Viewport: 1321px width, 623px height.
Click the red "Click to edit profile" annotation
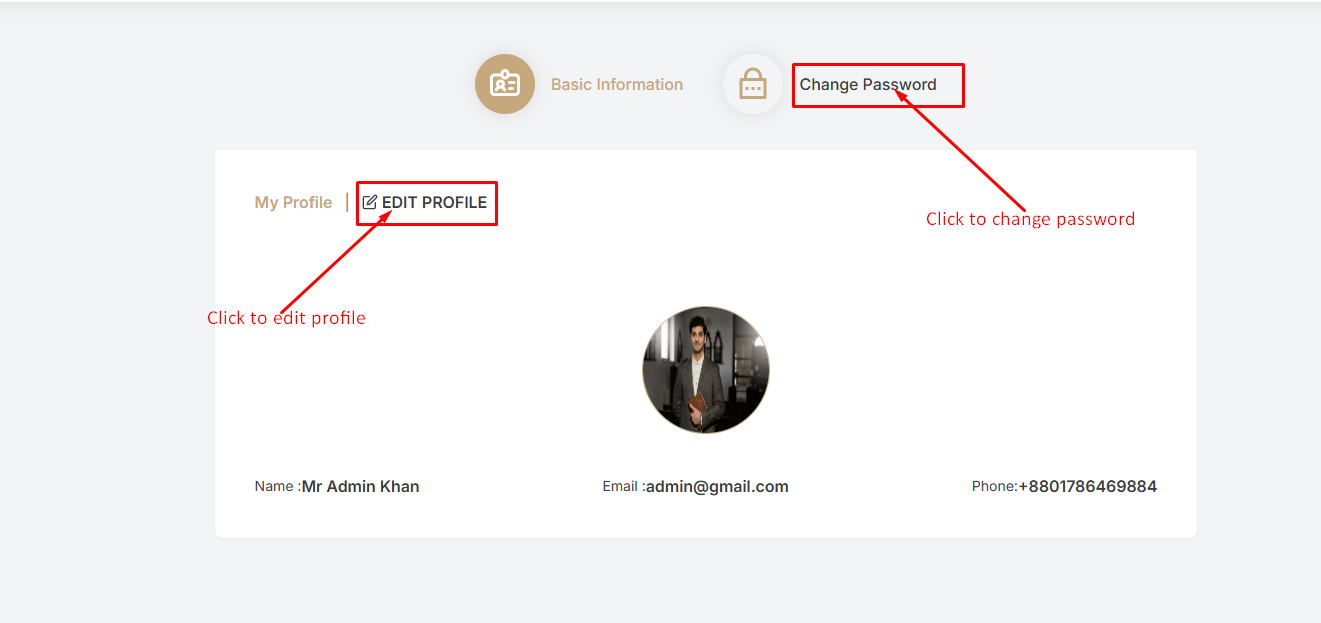coord(287,318)
